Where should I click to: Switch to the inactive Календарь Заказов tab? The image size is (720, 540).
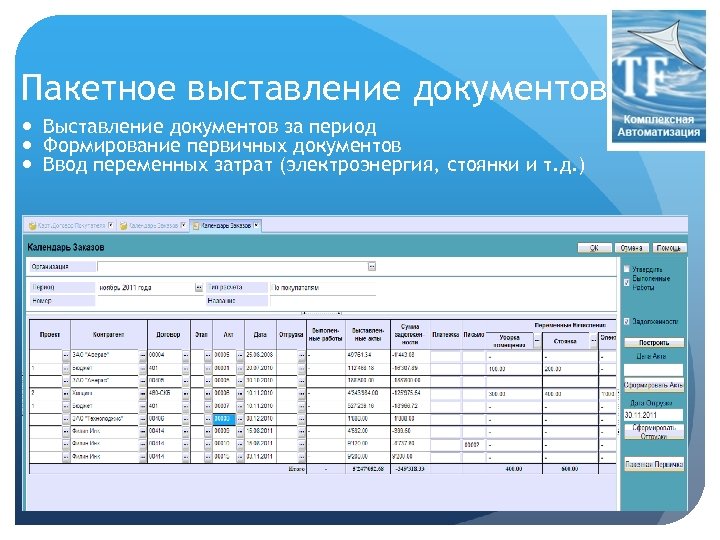153,225
